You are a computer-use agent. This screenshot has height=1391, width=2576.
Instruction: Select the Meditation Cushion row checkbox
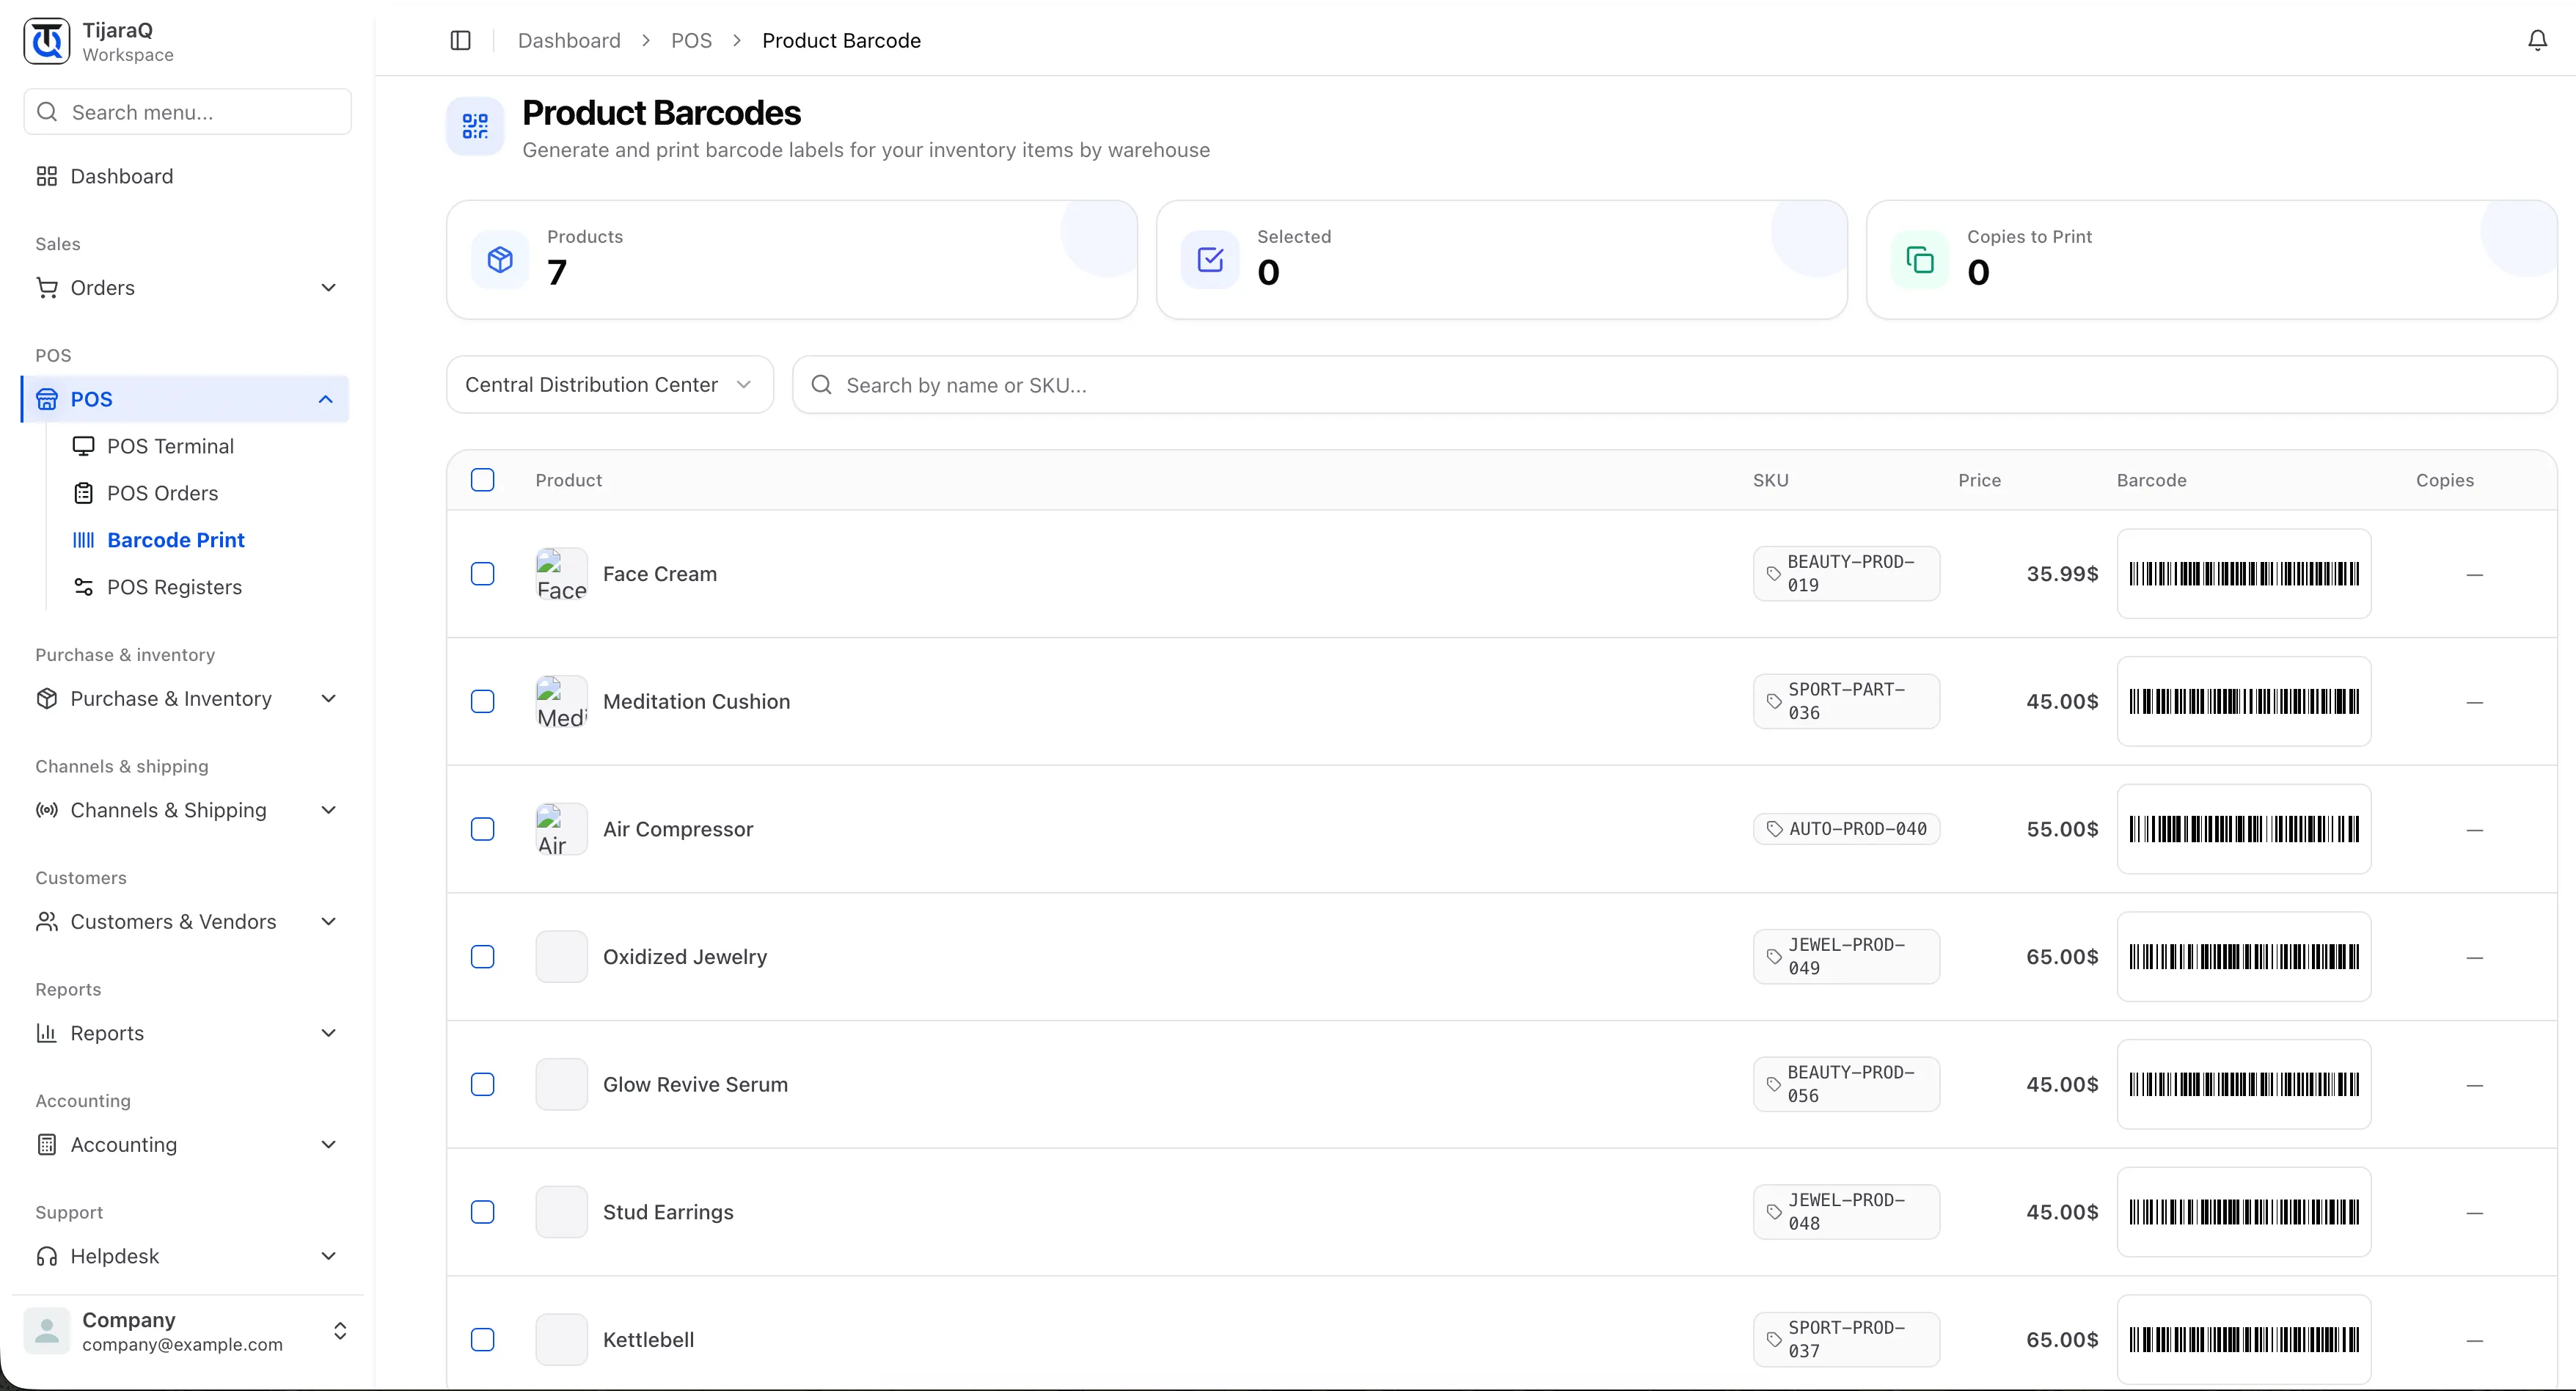(483, 701)
